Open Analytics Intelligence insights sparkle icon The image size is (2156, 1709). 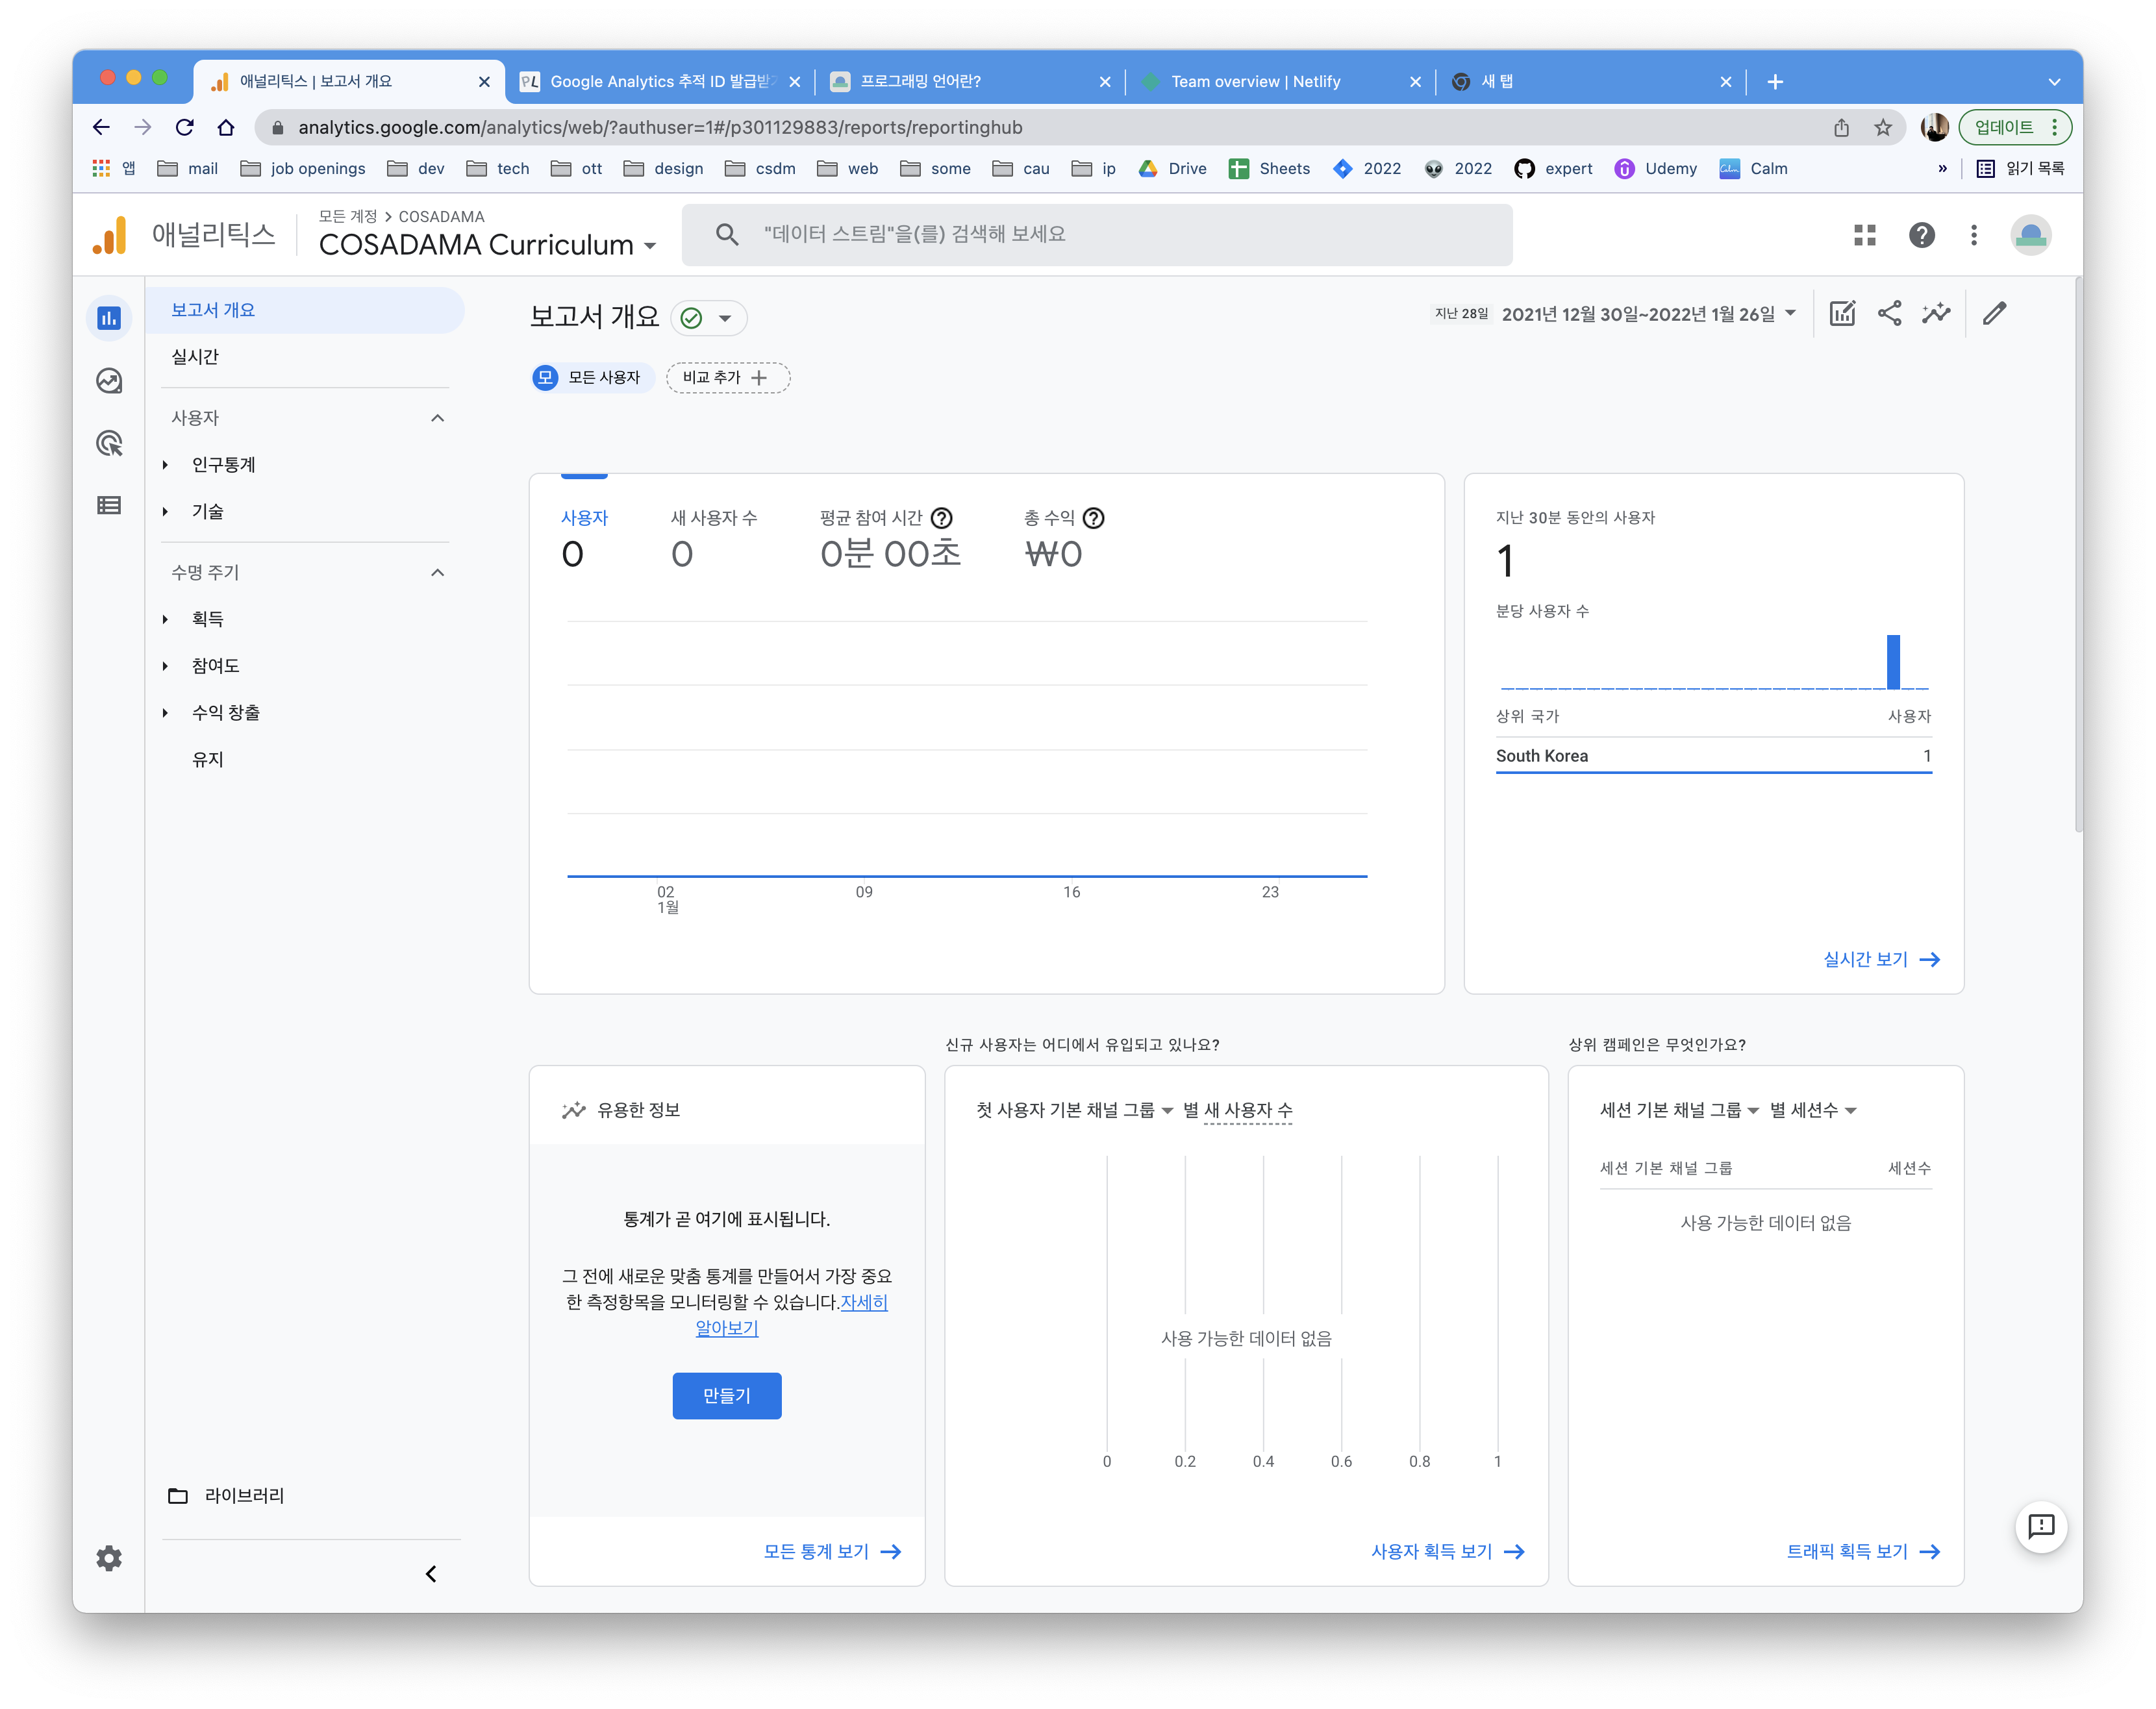[x=1937, y=313]
